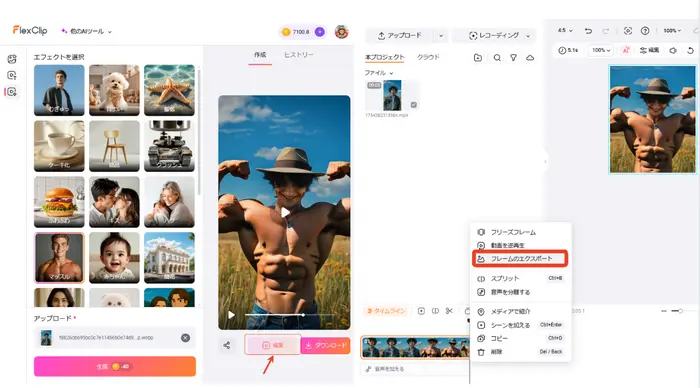This screenshot has height=388, width=700.
Task: Click the cloud icon in media panel
Action: point(530,58)
